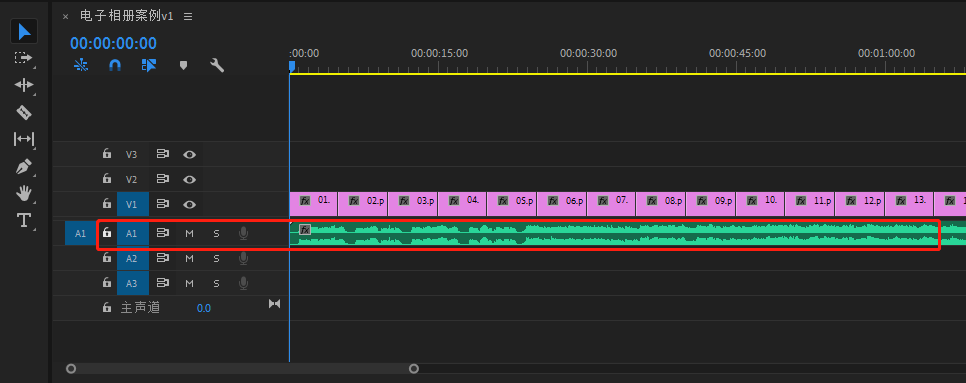Toggle lock on track V2
Image resolution: width=966 pixels, height=383 pixels.
click(107, 179)
